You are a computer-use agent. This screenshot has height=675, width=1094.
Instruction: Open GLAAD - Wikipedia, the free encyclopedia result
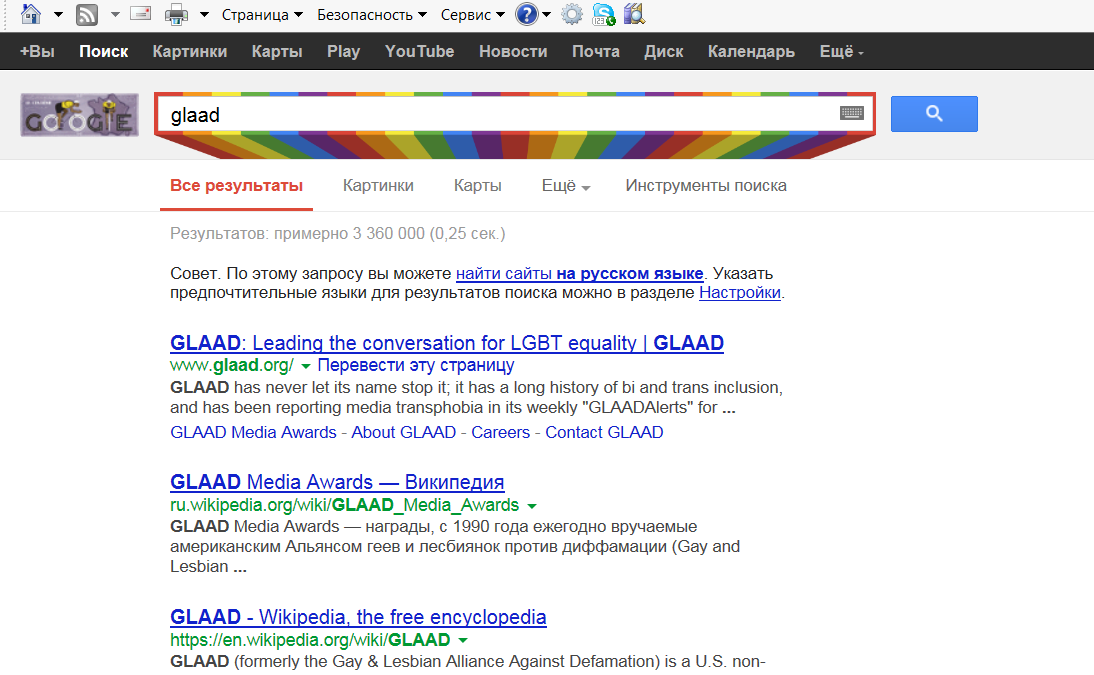358,617
